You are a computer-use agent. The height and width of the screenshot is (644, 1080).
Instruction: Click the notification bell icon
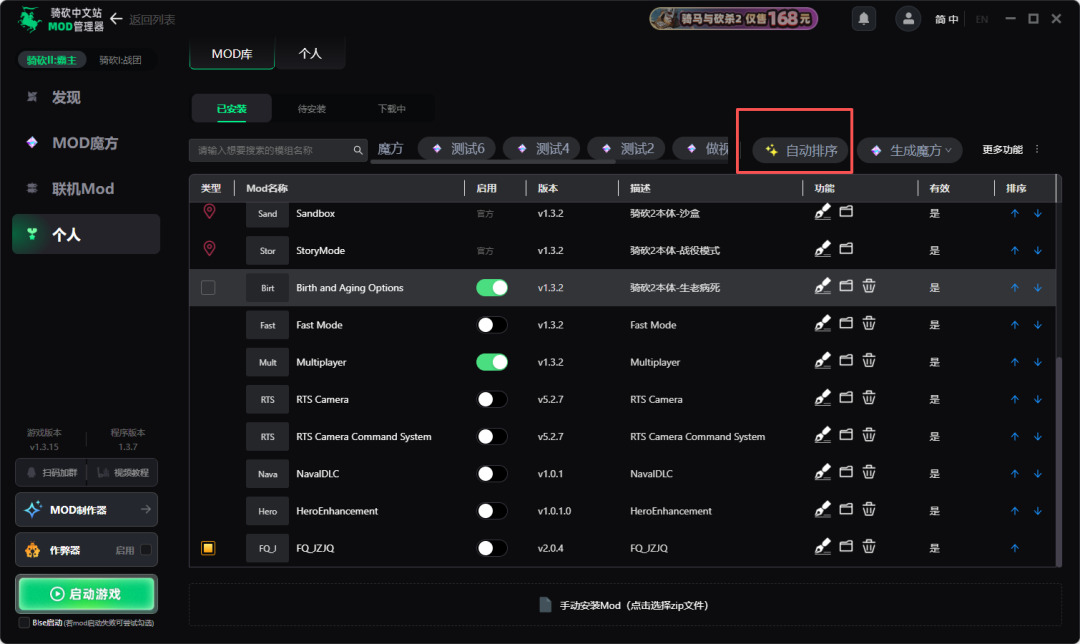pos(864,19)
